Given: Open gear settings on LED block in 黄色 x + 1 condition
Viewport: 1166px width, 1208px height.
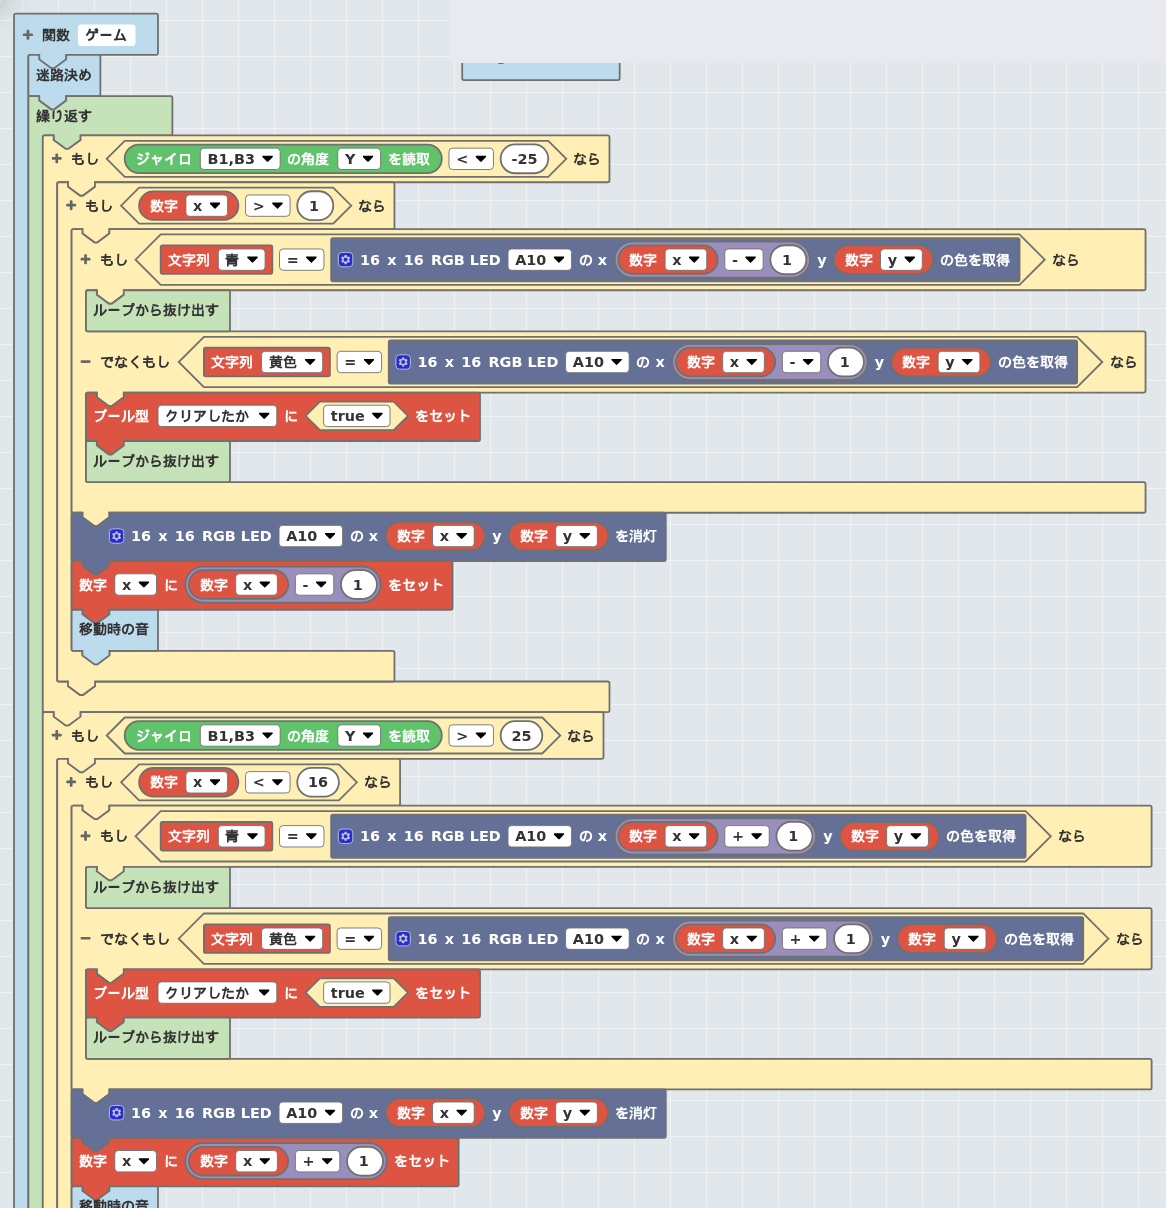Looking at the screenshot, I should click(x=403, y=939).
